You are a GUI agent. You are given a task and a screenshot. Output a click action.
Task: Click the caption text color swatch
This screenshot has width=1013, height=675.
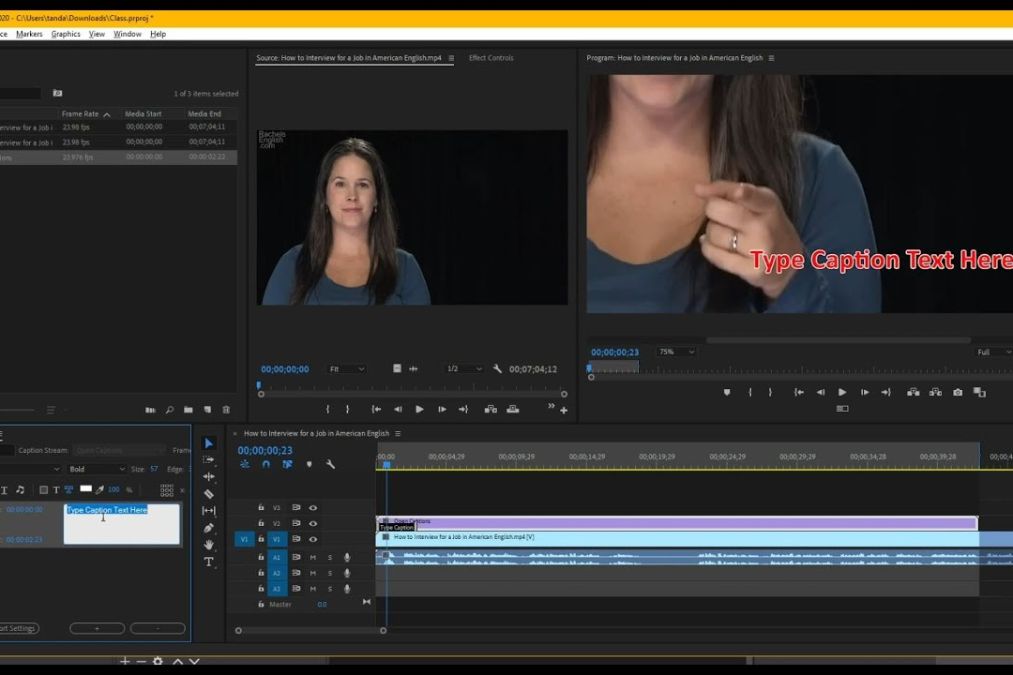click(x=86, y=489)
